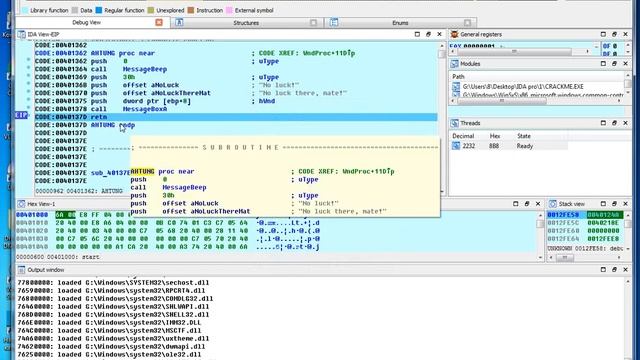Select the highlighted 6A byte in Hex View
This screenshot has height=360, width=640.
tap(60, 215)
